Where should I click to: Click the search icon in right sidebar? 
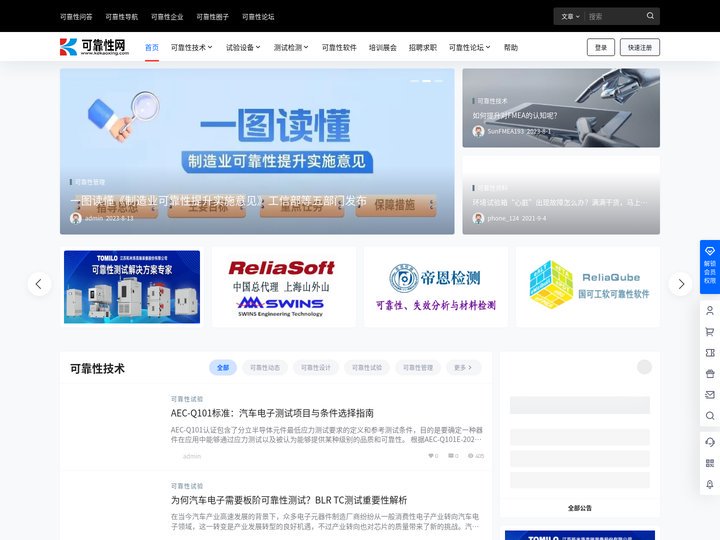(x=709, y=416)
